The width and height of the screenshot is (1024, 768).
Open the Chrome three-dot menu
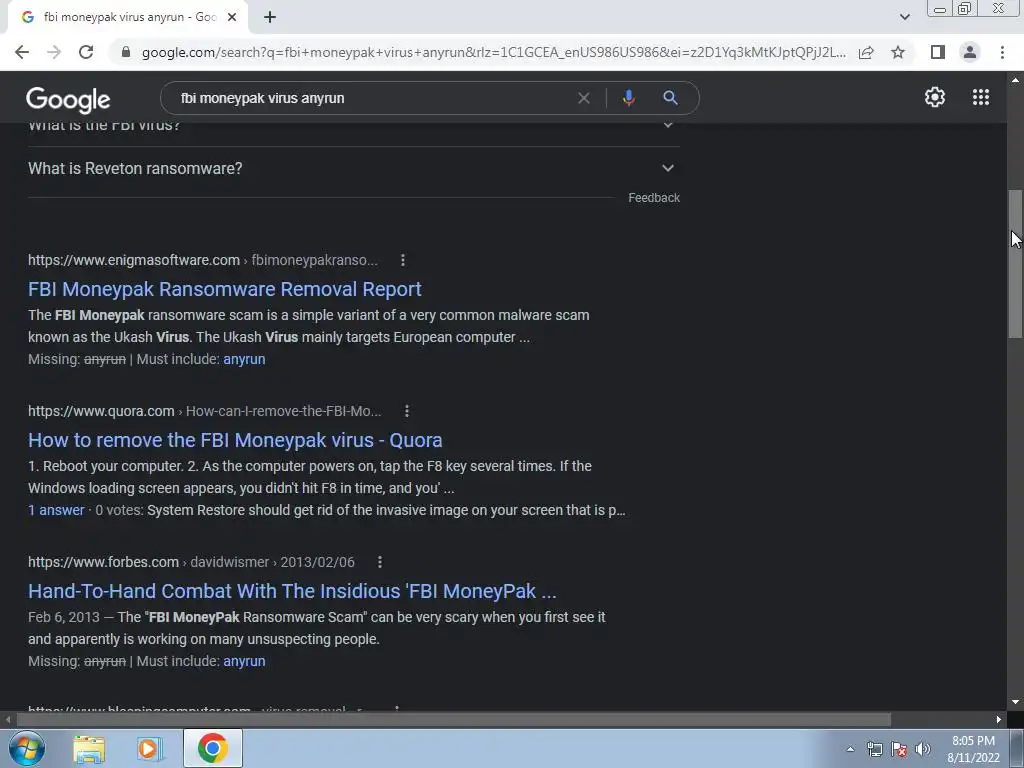point(1002,52)
